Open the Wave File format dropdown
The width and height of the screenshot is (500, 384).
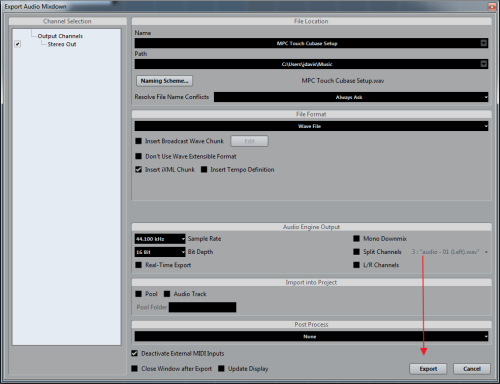pyautogui.click(x=311, y=126)
